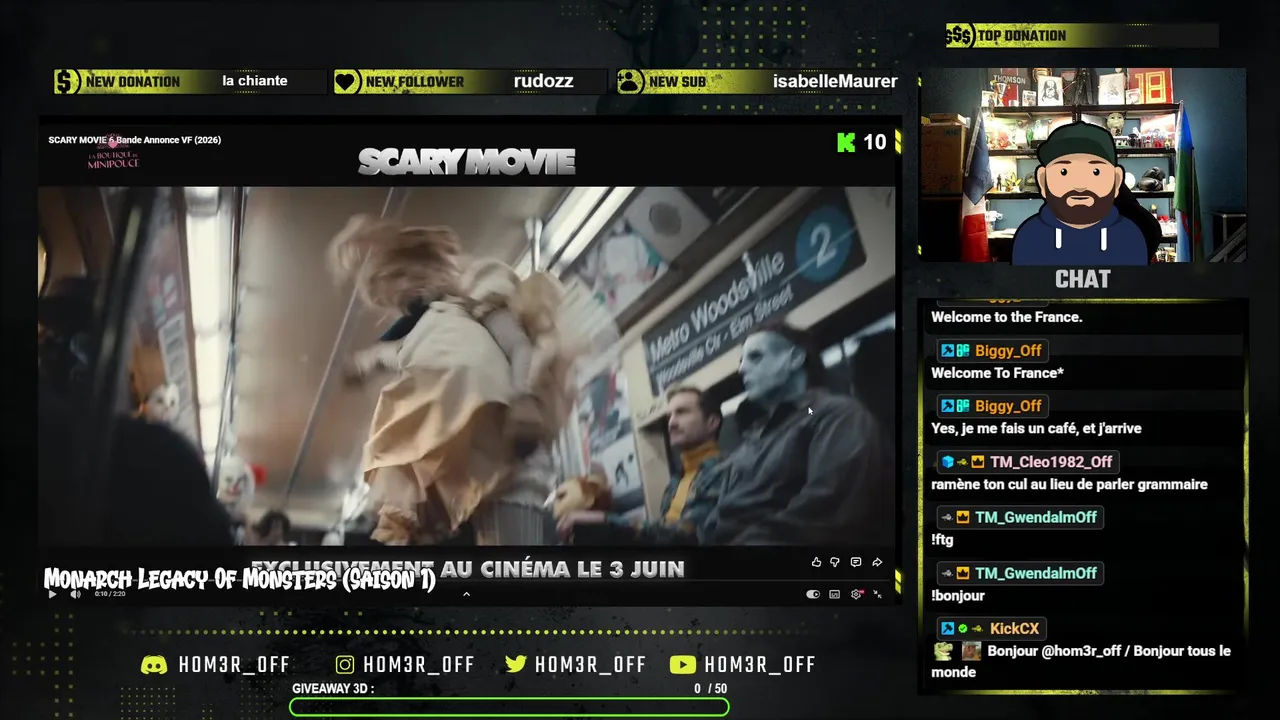Click the 'CHAT' heading

coord(1083,279)
